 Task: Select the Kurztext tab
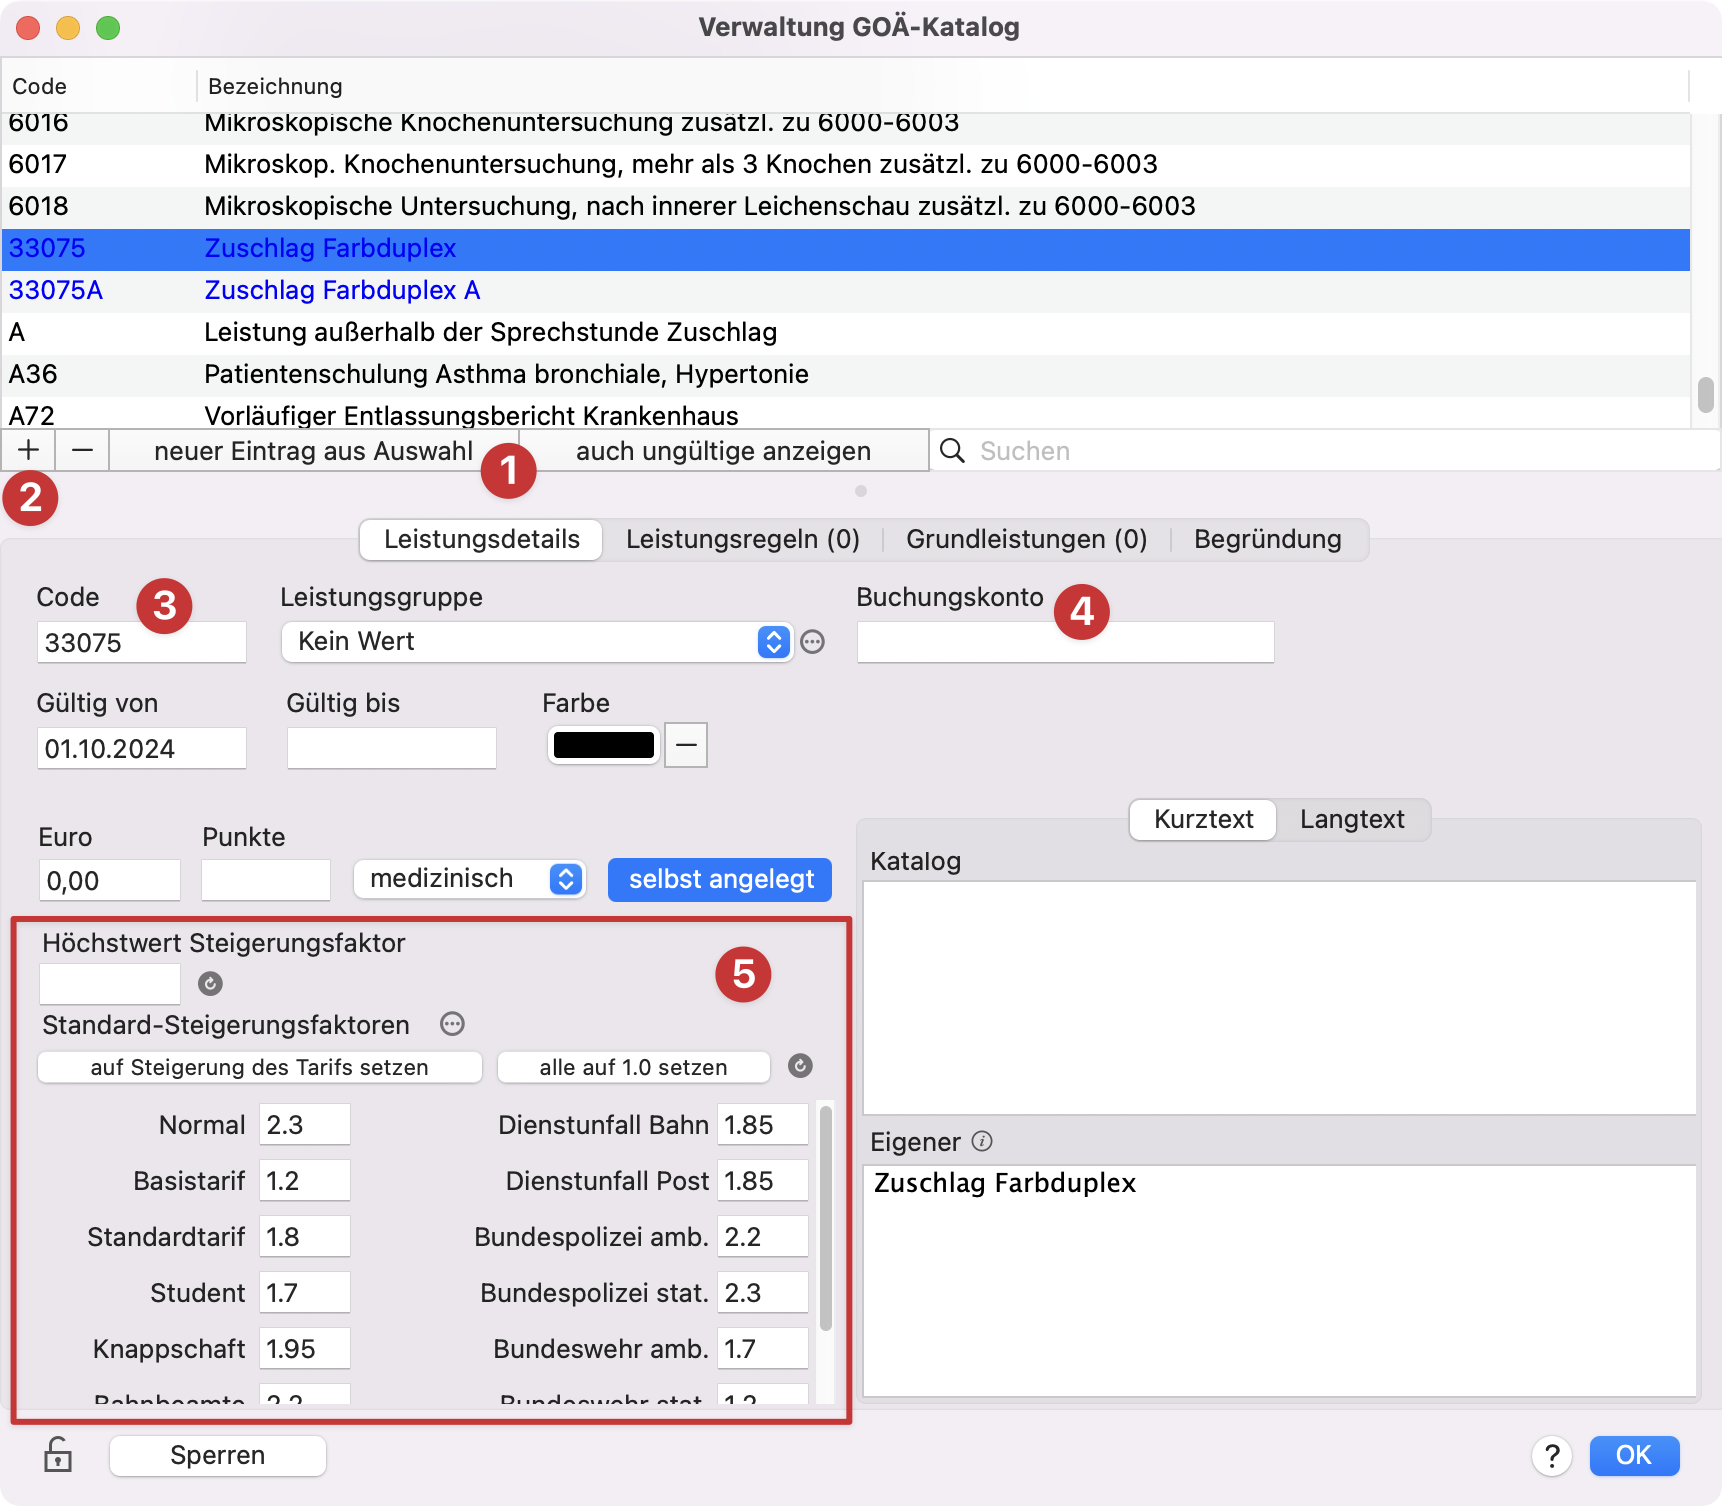pos(1203,820)
